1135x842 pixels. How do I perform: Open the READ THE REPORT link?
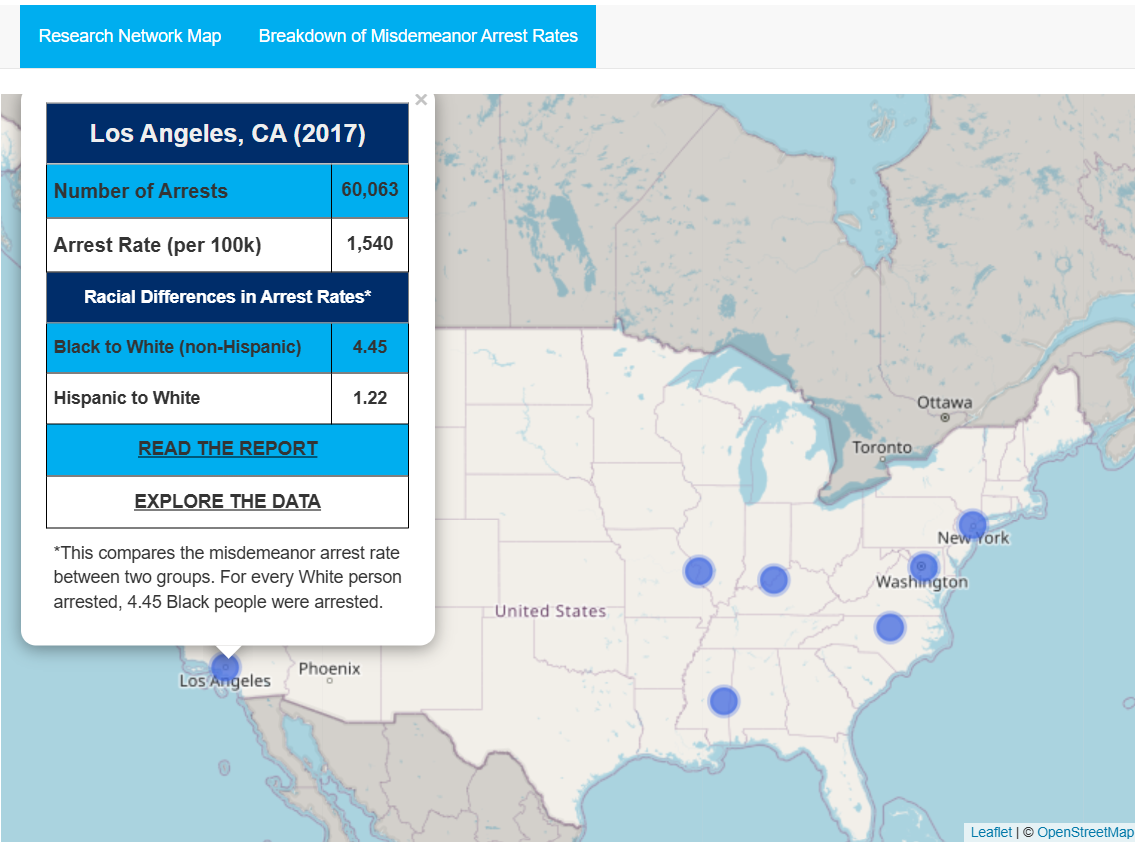(228, 449)
